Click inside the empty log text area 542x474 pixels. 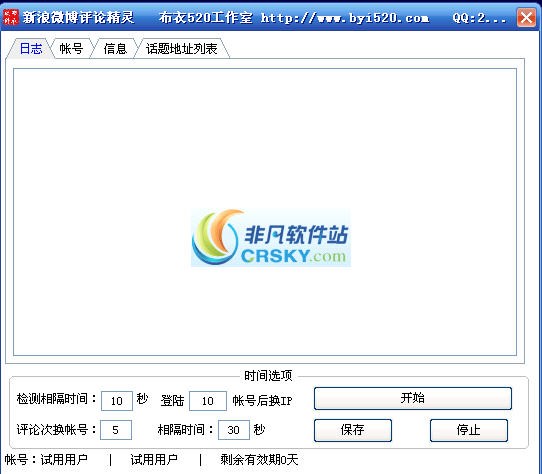[x=265, y=212]
